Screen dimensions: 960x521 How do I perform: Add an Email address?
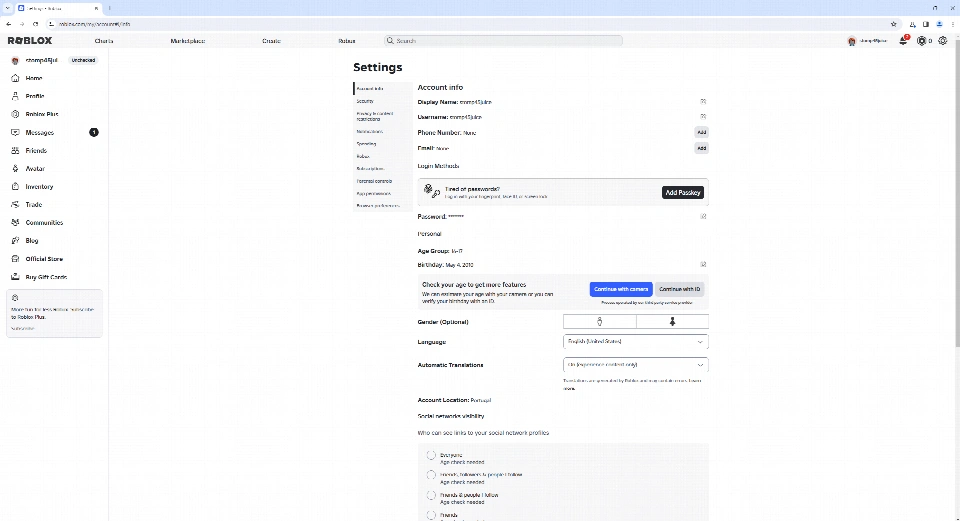pos(702,148)
